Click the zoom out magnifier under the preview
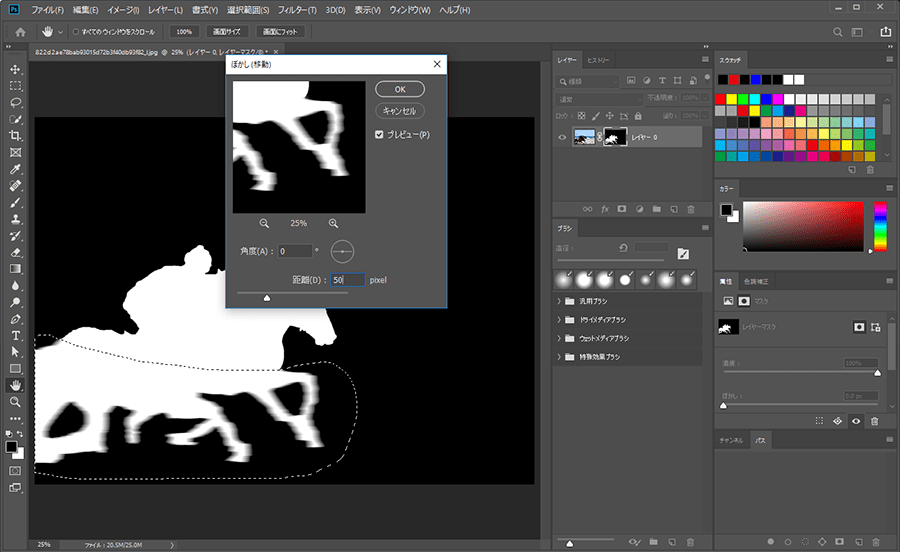The width and height of the screenshot is (900, 552). [264, 223]
